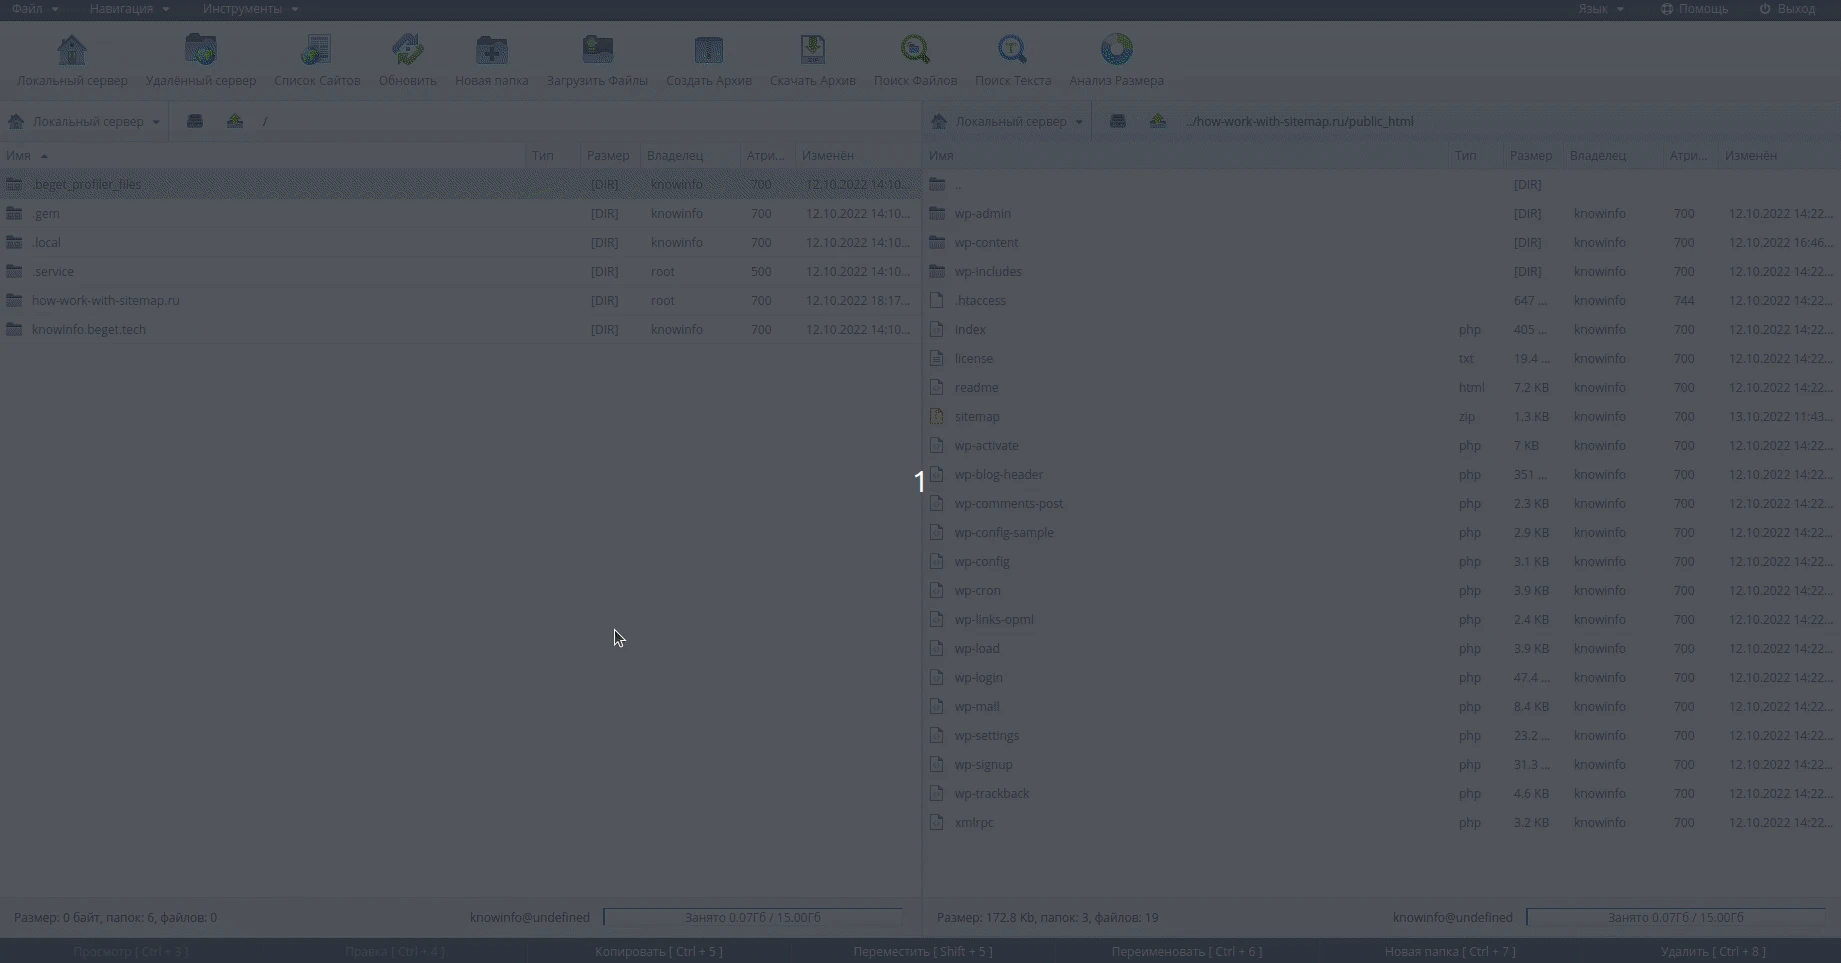
Task: Select the how-work-with-sitemap.ru folder
Action: point(105,300)
